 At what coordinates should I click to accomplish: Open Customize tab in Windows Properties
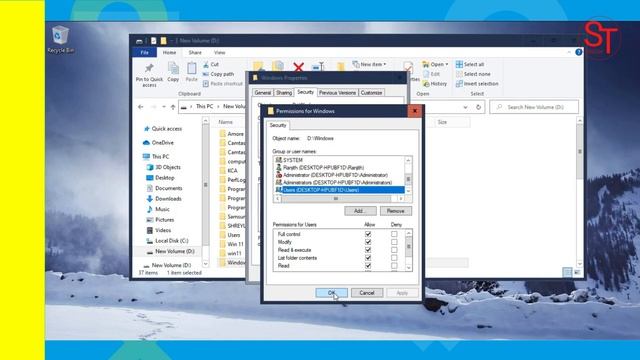(x=371, y=93)
